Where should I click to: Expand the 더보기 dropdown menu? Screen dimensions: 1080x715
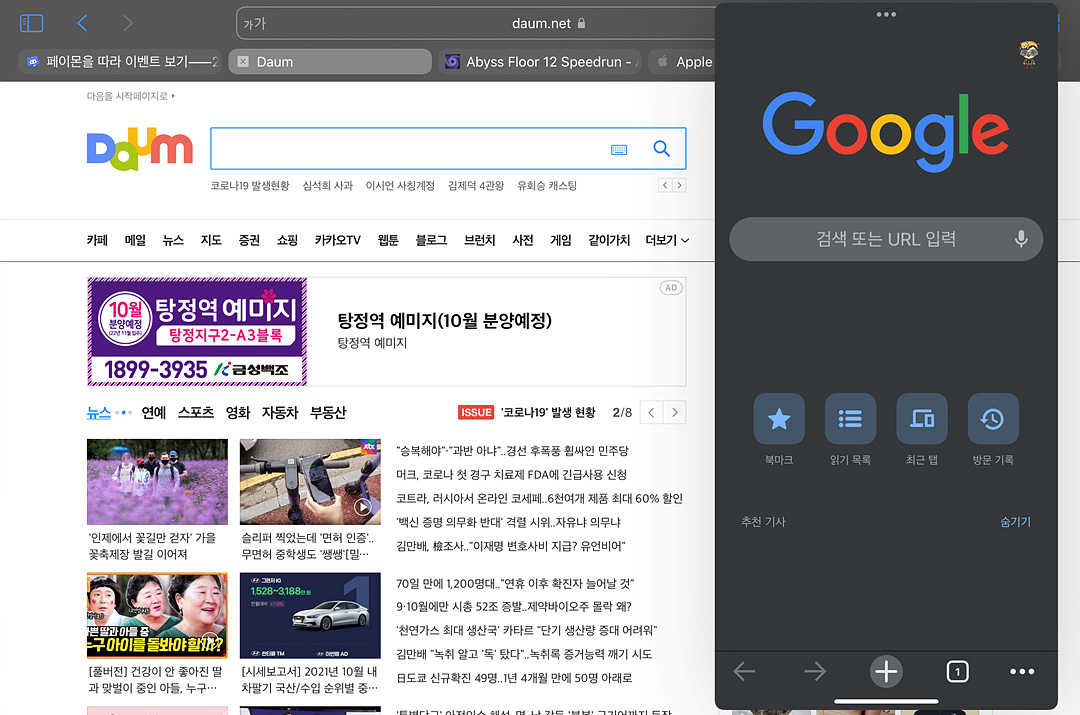click(667, 240)
